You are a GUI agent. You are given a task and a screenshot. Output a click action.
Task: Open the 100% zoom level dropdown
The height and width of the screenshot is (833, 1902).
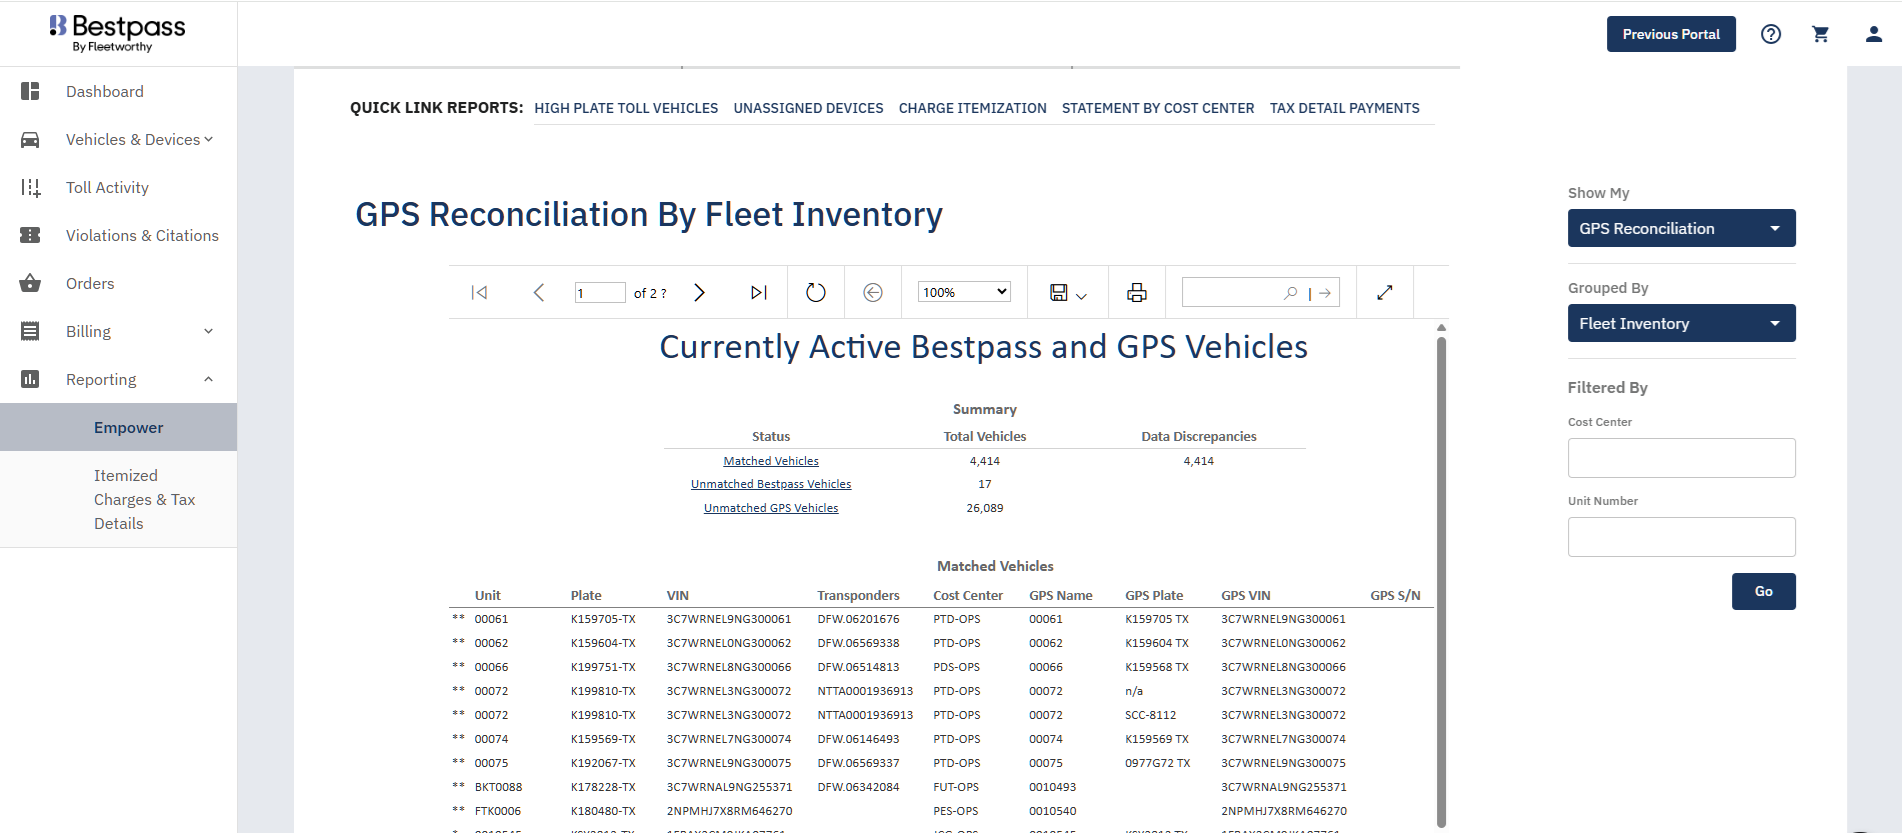point(964,292)
